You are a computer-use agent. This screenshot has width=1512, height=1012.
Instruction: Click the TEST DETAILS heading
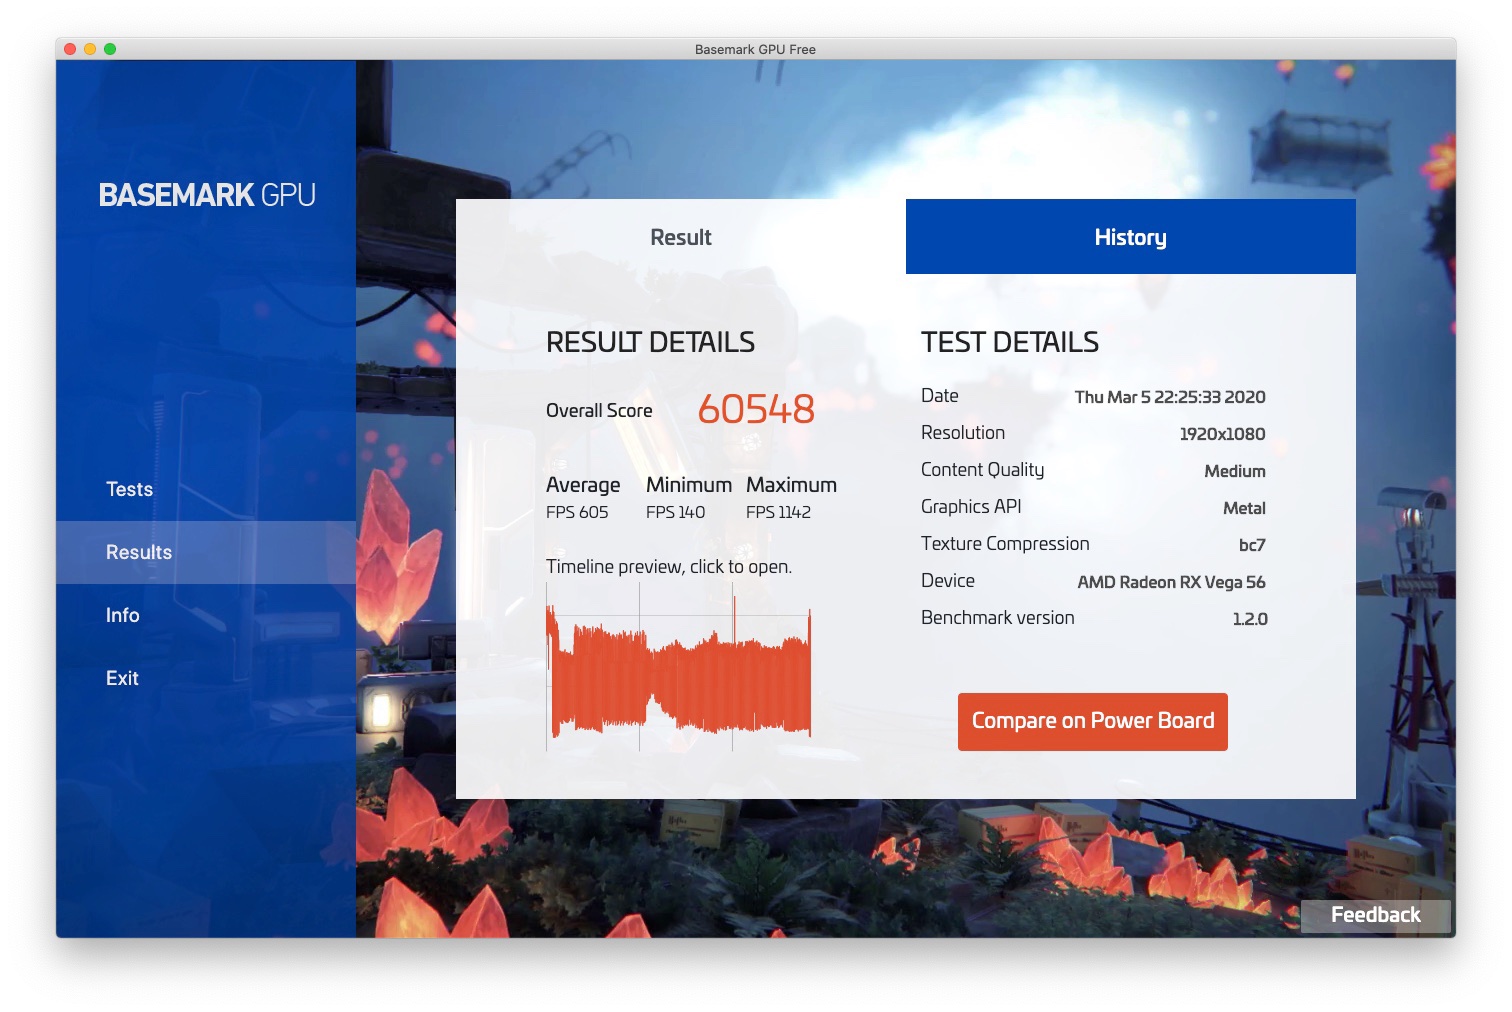(1010, 342)
